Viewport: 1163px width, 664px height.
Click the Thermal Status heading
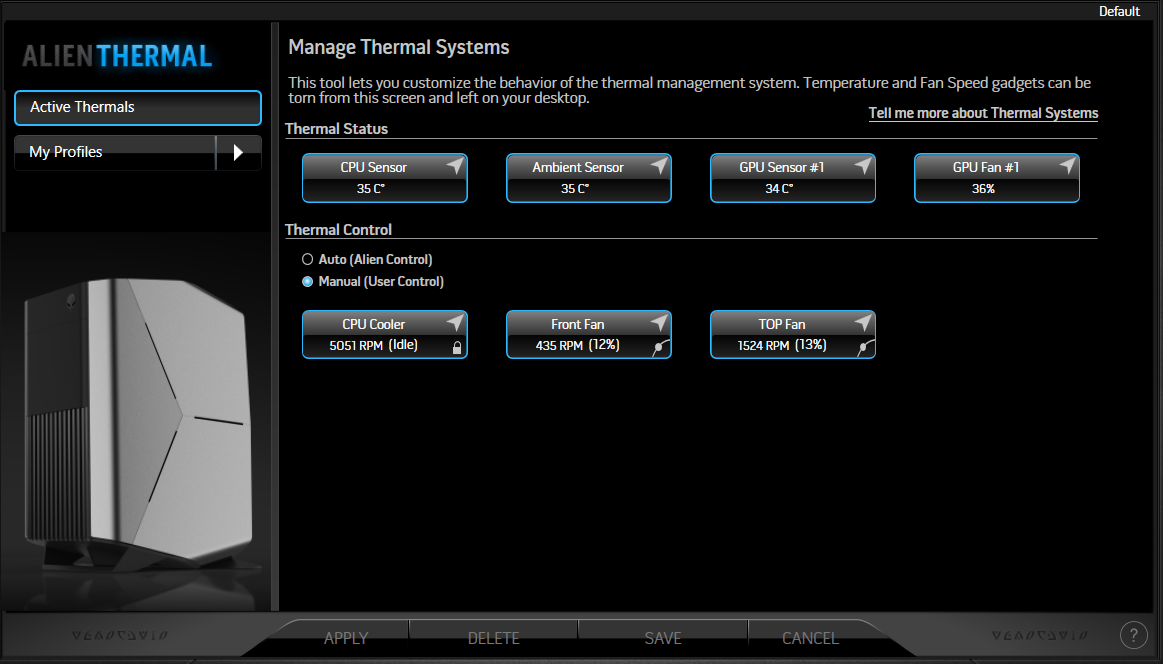(x=337, y=129)
